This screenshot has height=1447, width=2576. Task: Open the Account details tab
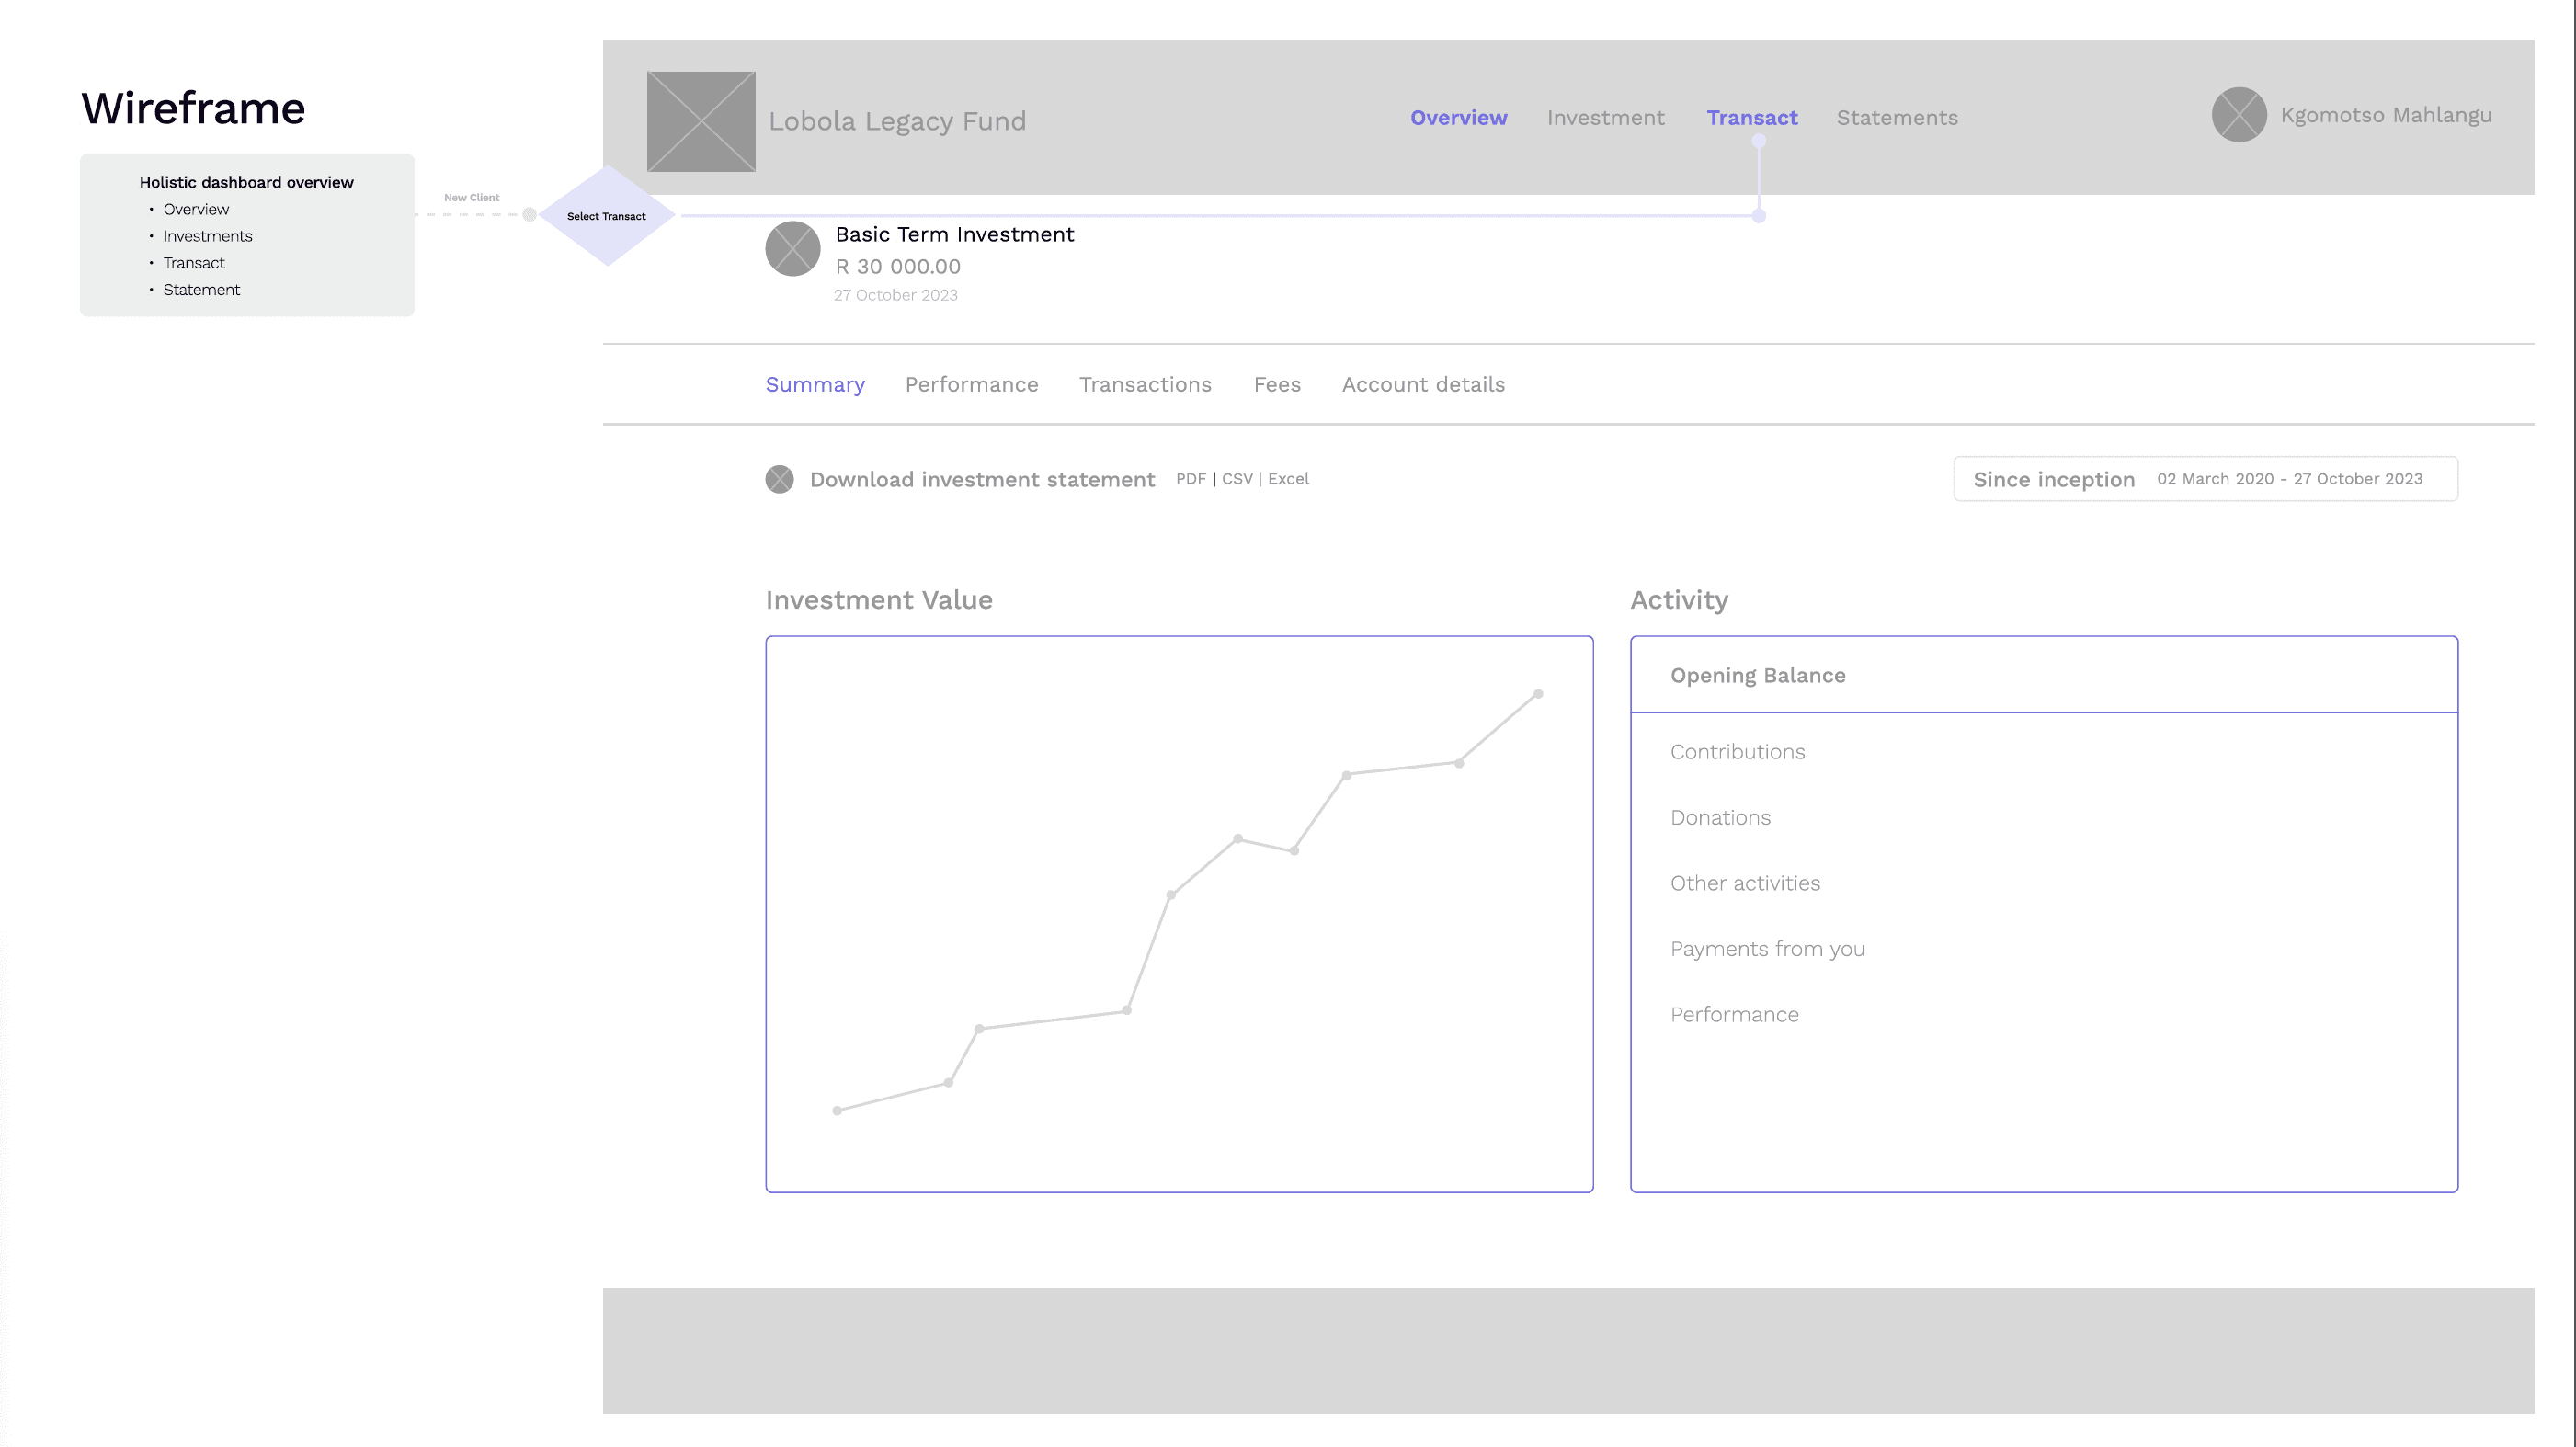click(1422, 385)
